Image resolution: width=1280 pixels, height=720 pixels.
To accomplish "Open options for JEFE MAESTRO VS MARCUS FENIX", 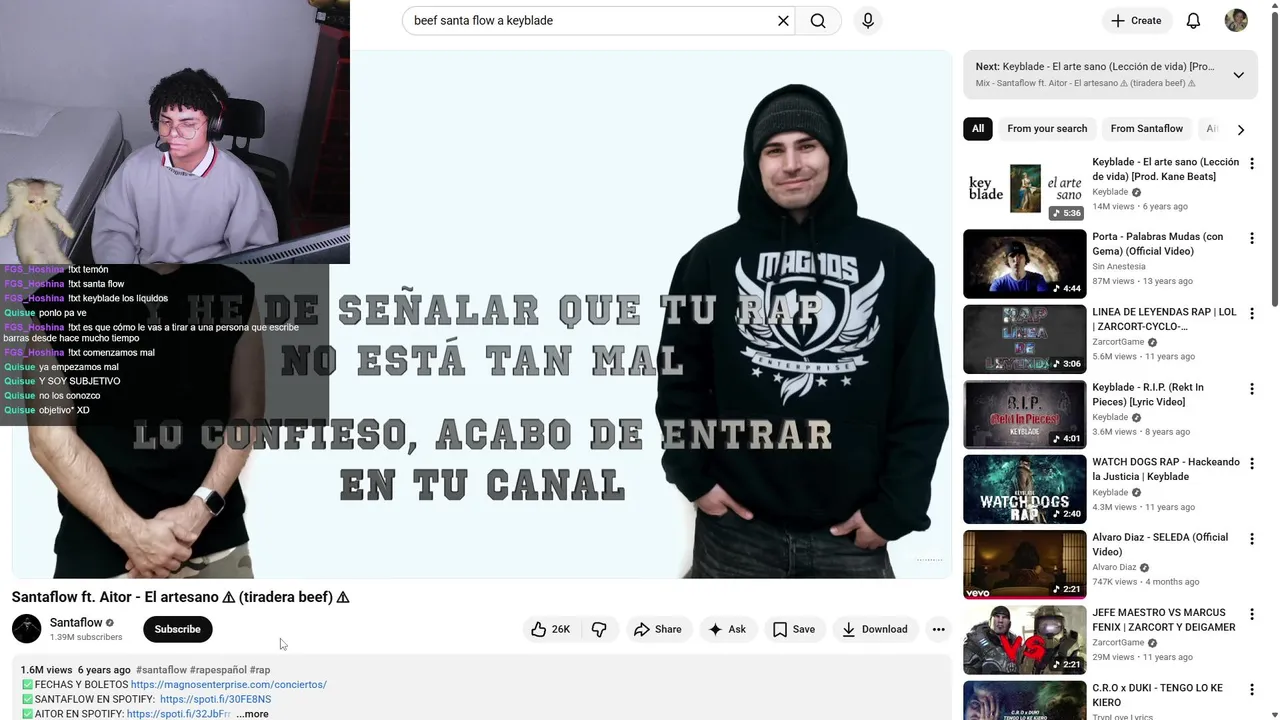I will point(1251,613).
